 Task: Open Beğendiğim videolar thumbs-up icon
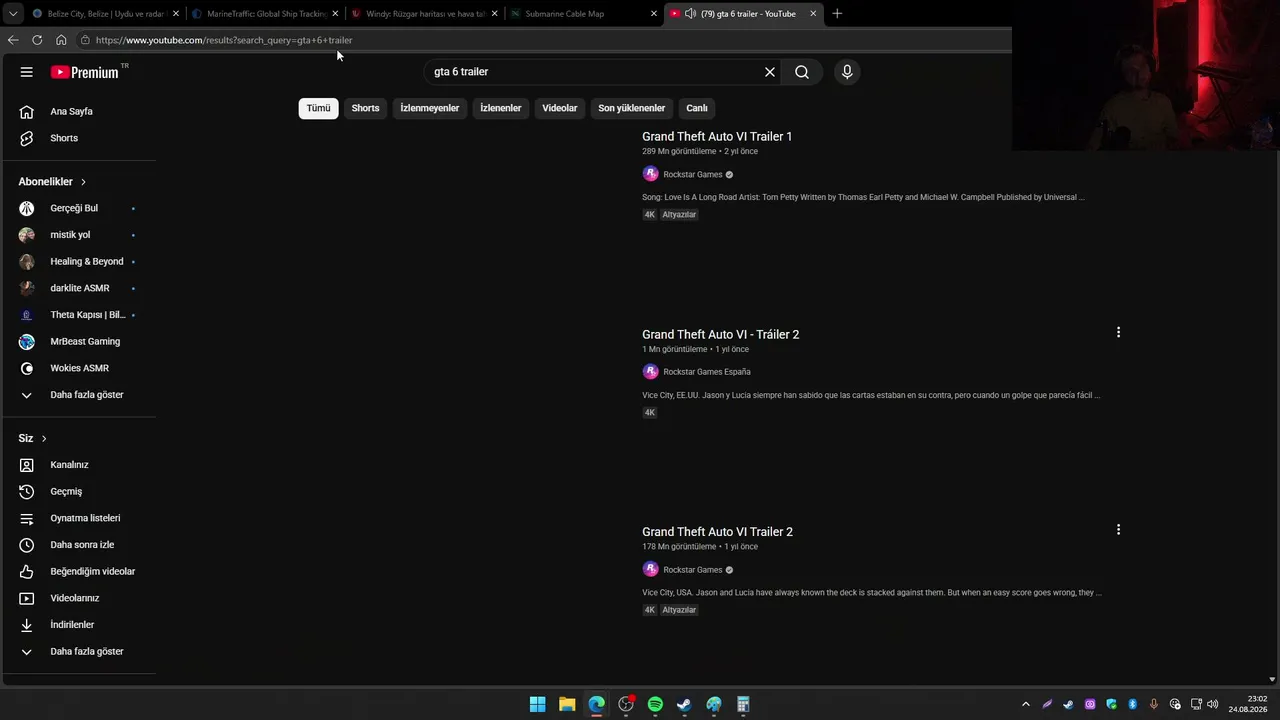click(x=27, y=572)
